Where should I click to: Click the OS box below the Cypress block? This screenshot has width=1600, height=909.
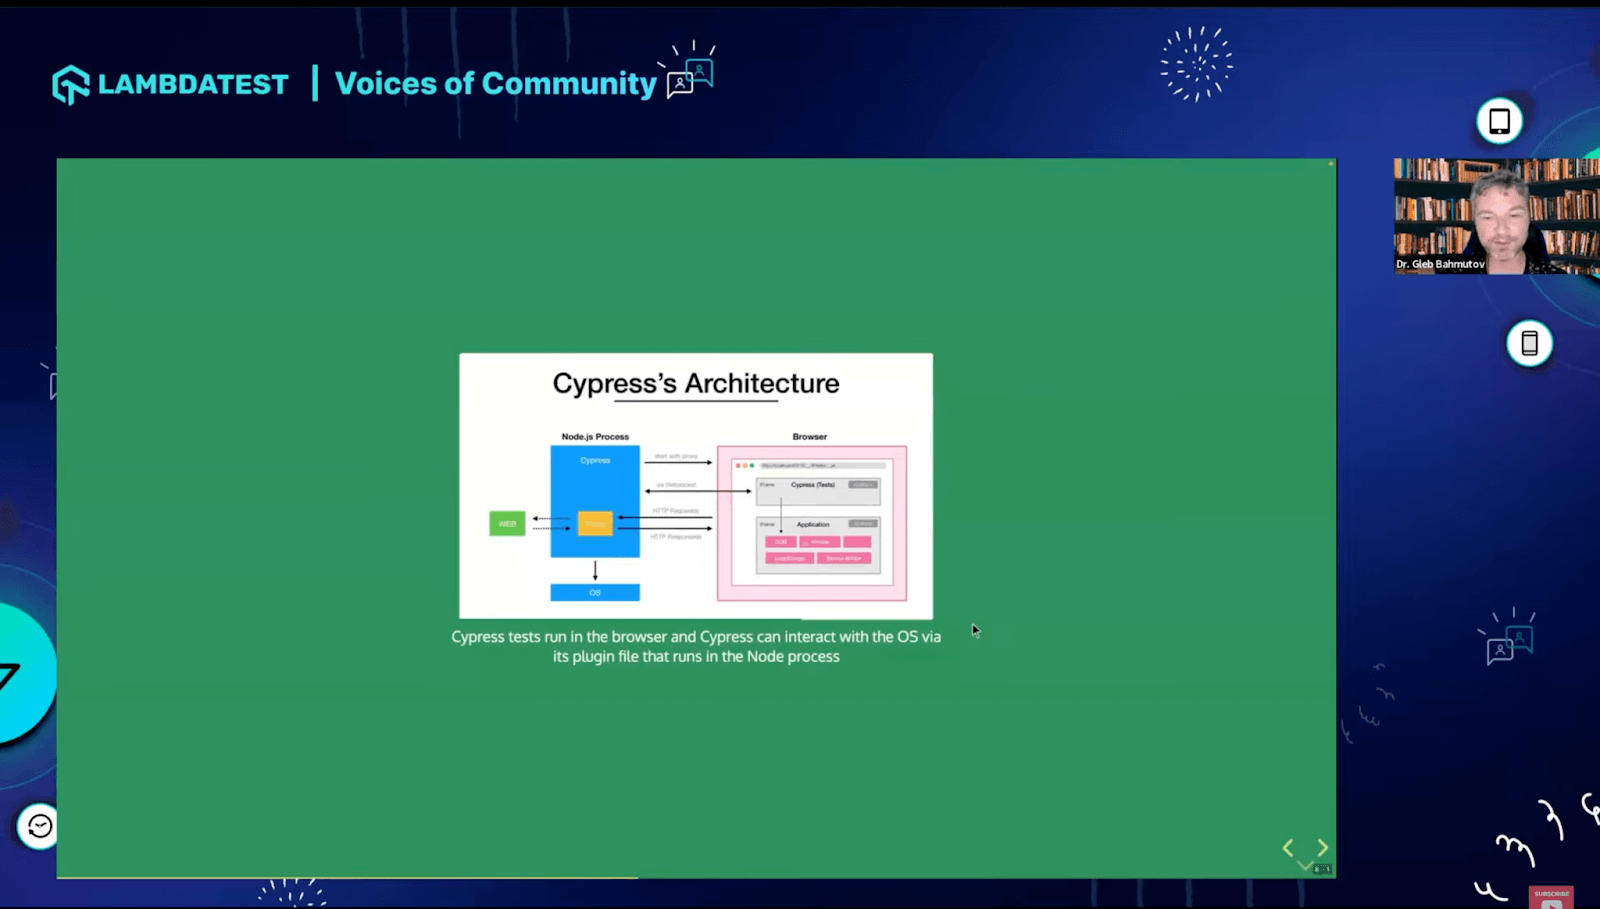(x=594, y=591)
